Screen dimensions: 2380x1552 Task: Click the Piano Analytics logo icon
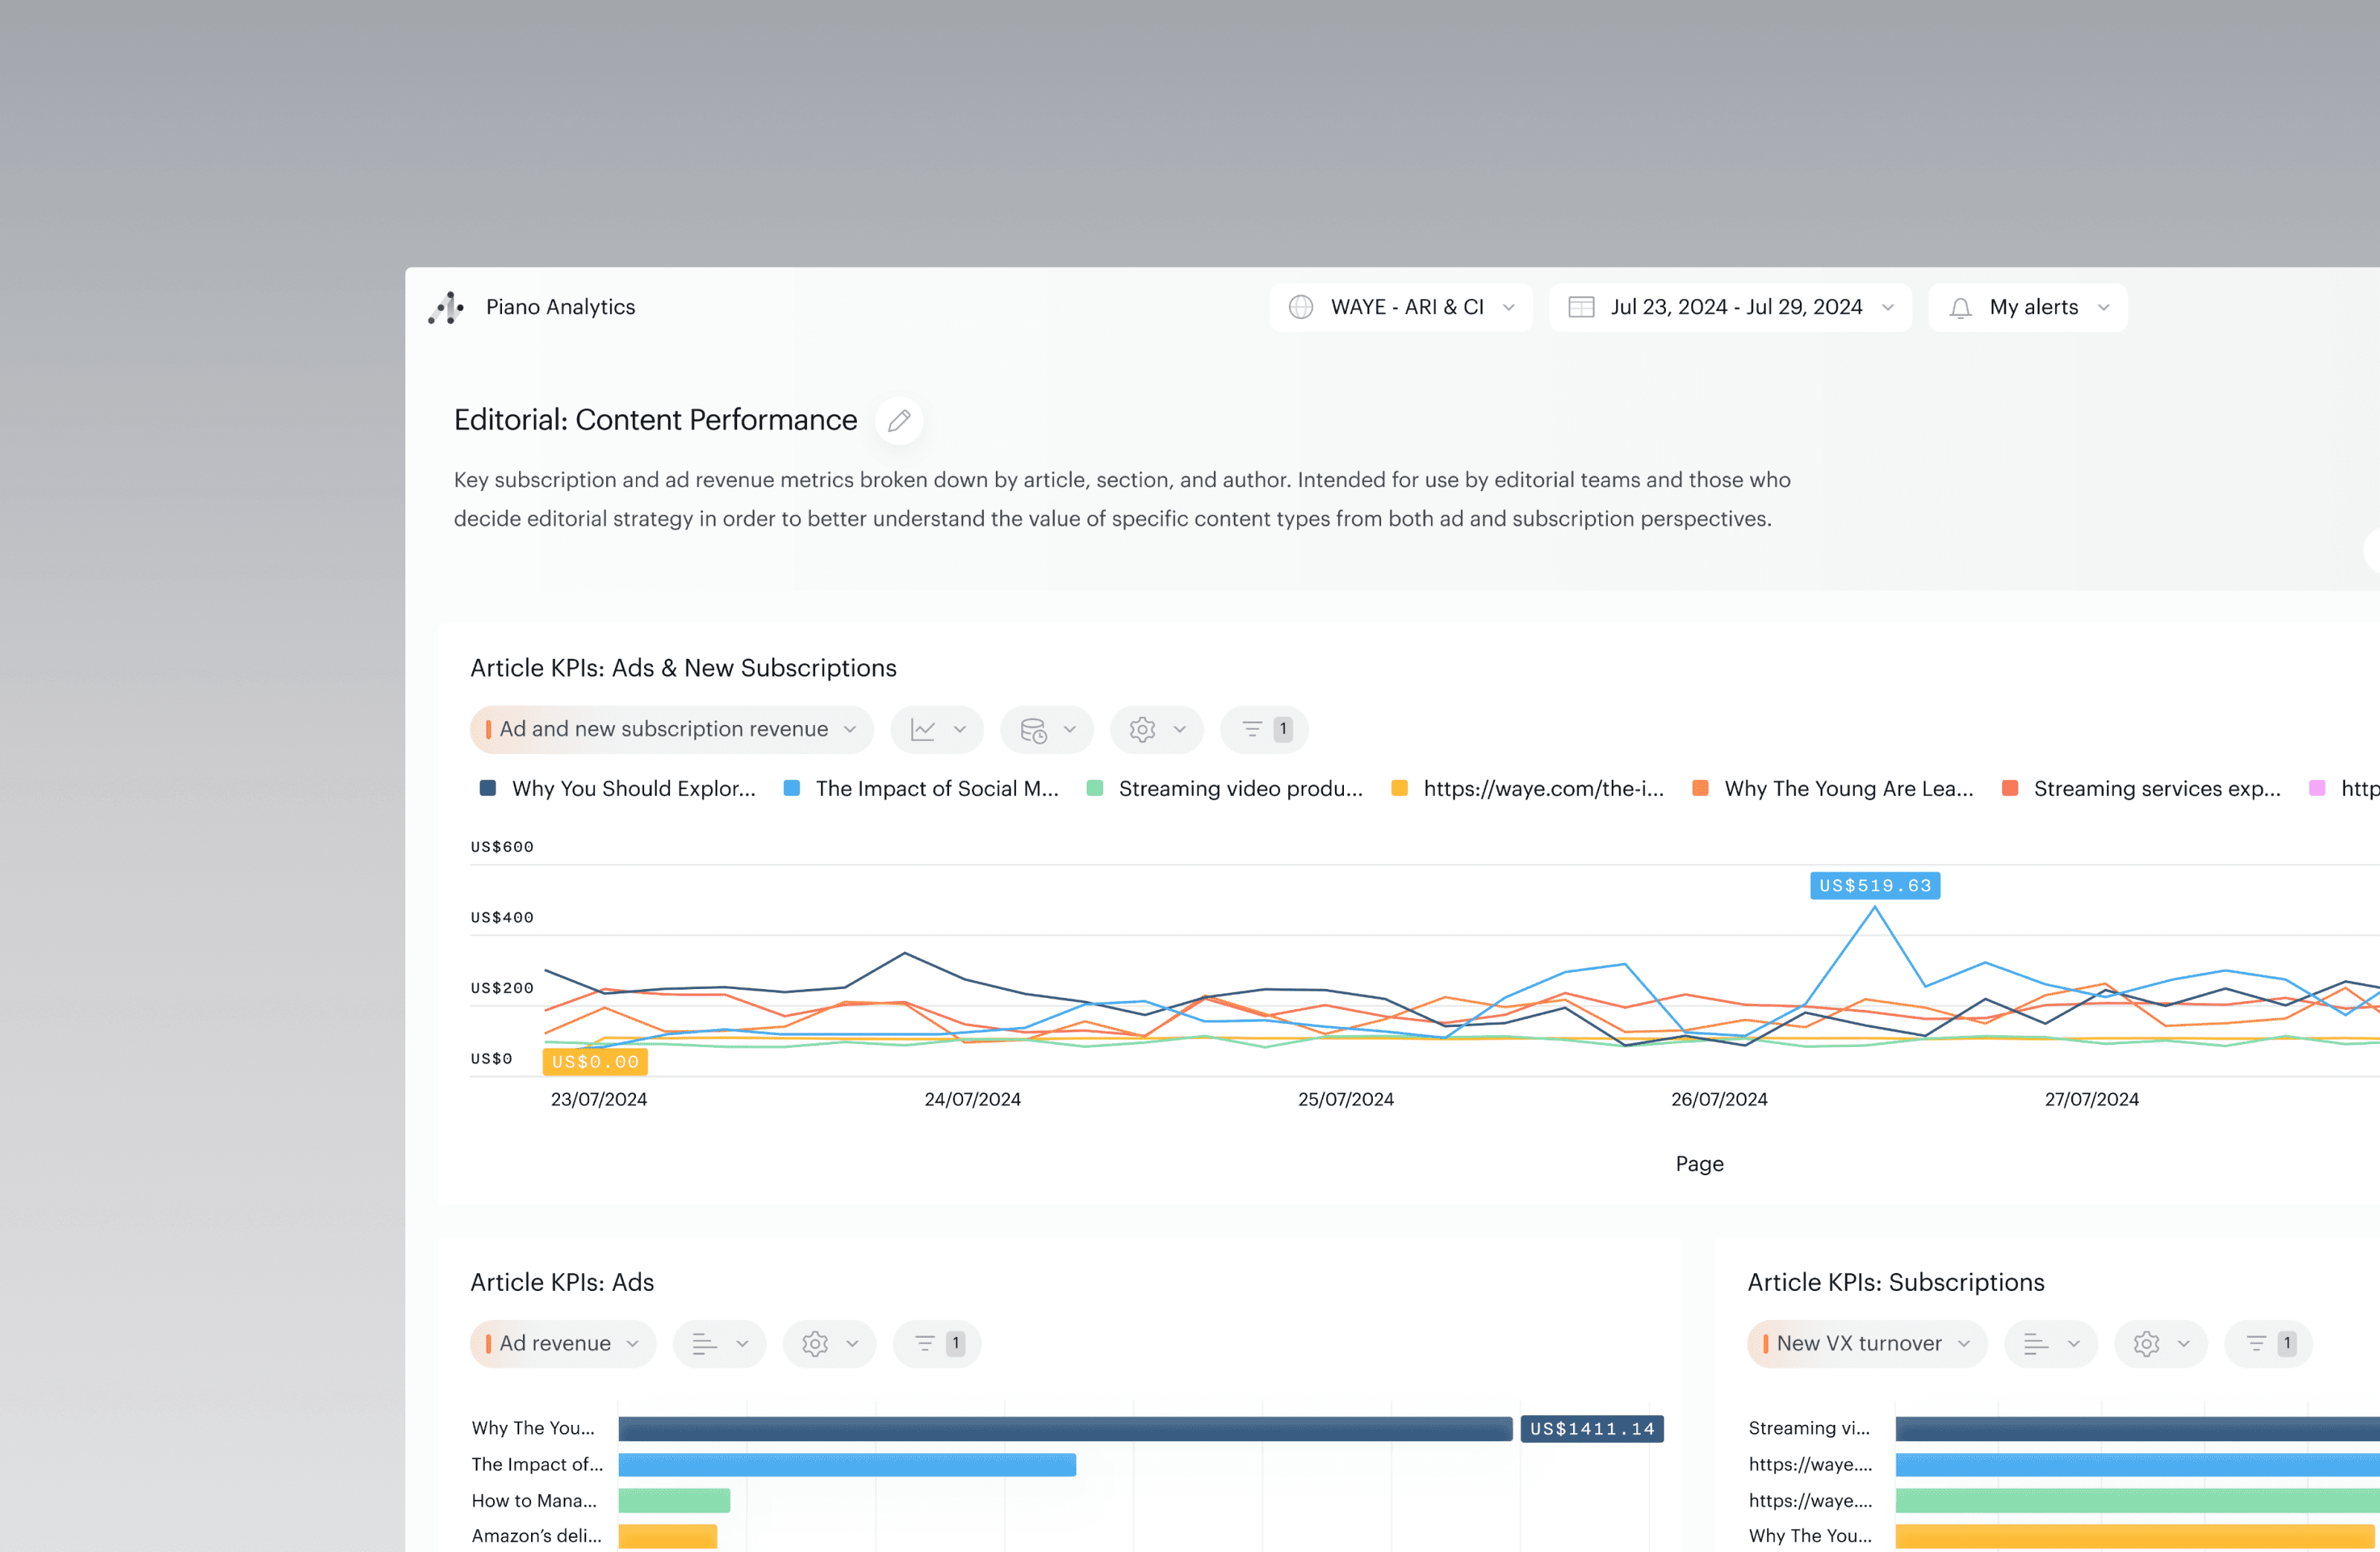pyautogui.click(x=446, y=308)
